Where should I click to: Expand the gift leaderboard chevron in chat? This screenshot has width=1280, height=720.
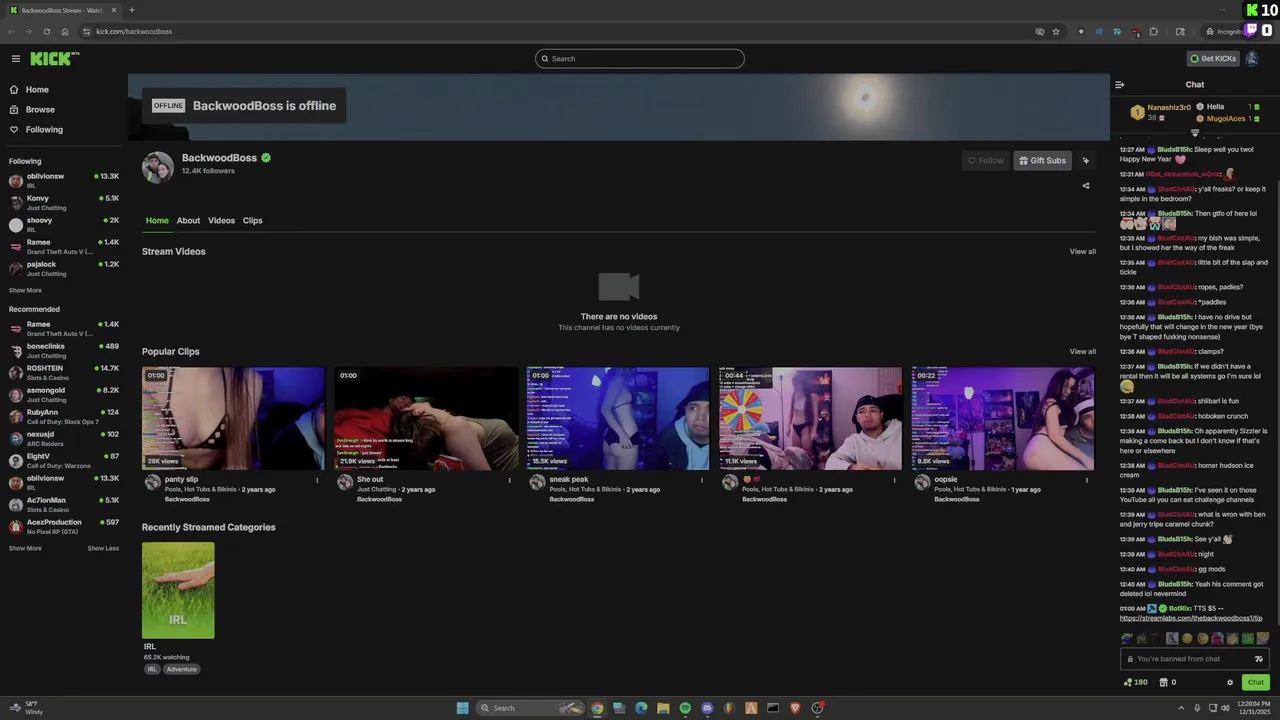click(1194, 132)
